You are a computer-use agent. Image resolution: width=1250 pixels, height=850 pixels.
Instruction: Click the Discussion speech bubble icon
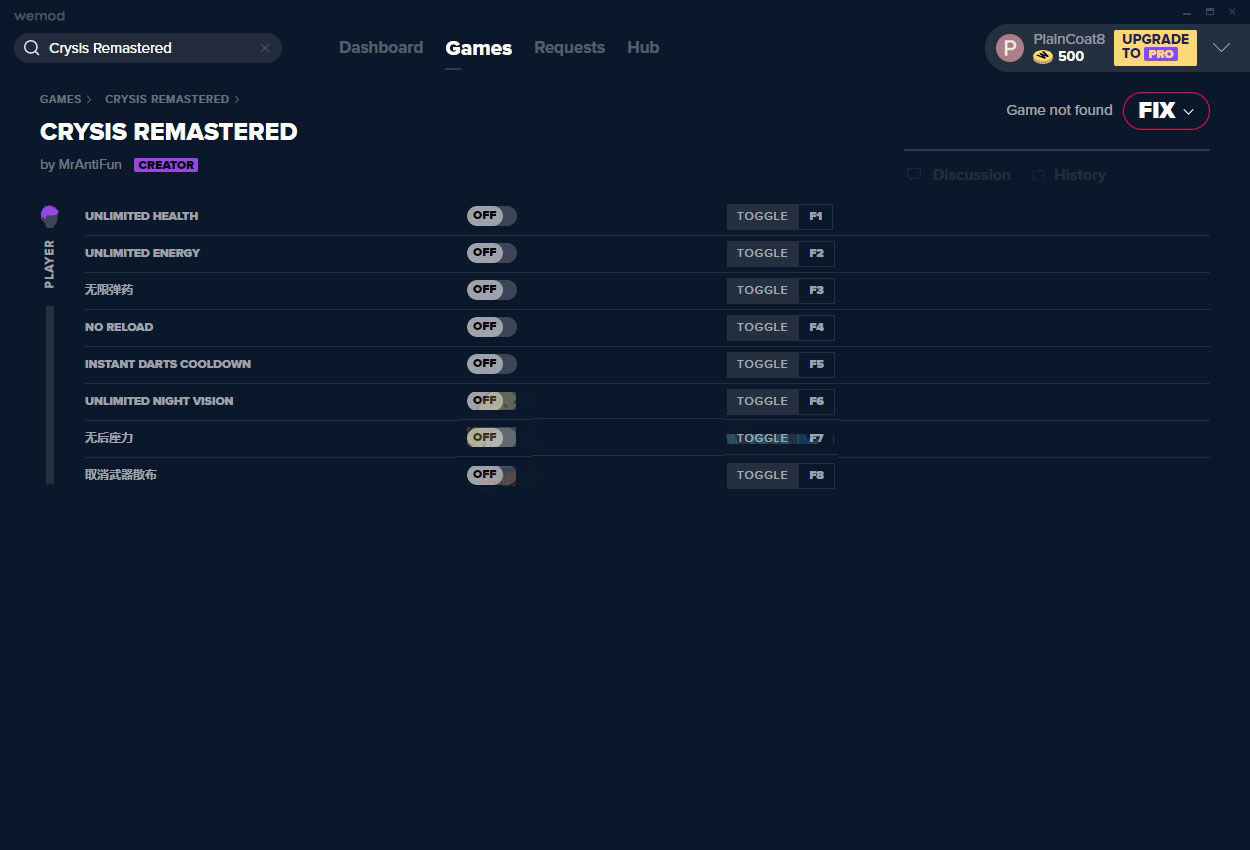[x=914, y=175]
